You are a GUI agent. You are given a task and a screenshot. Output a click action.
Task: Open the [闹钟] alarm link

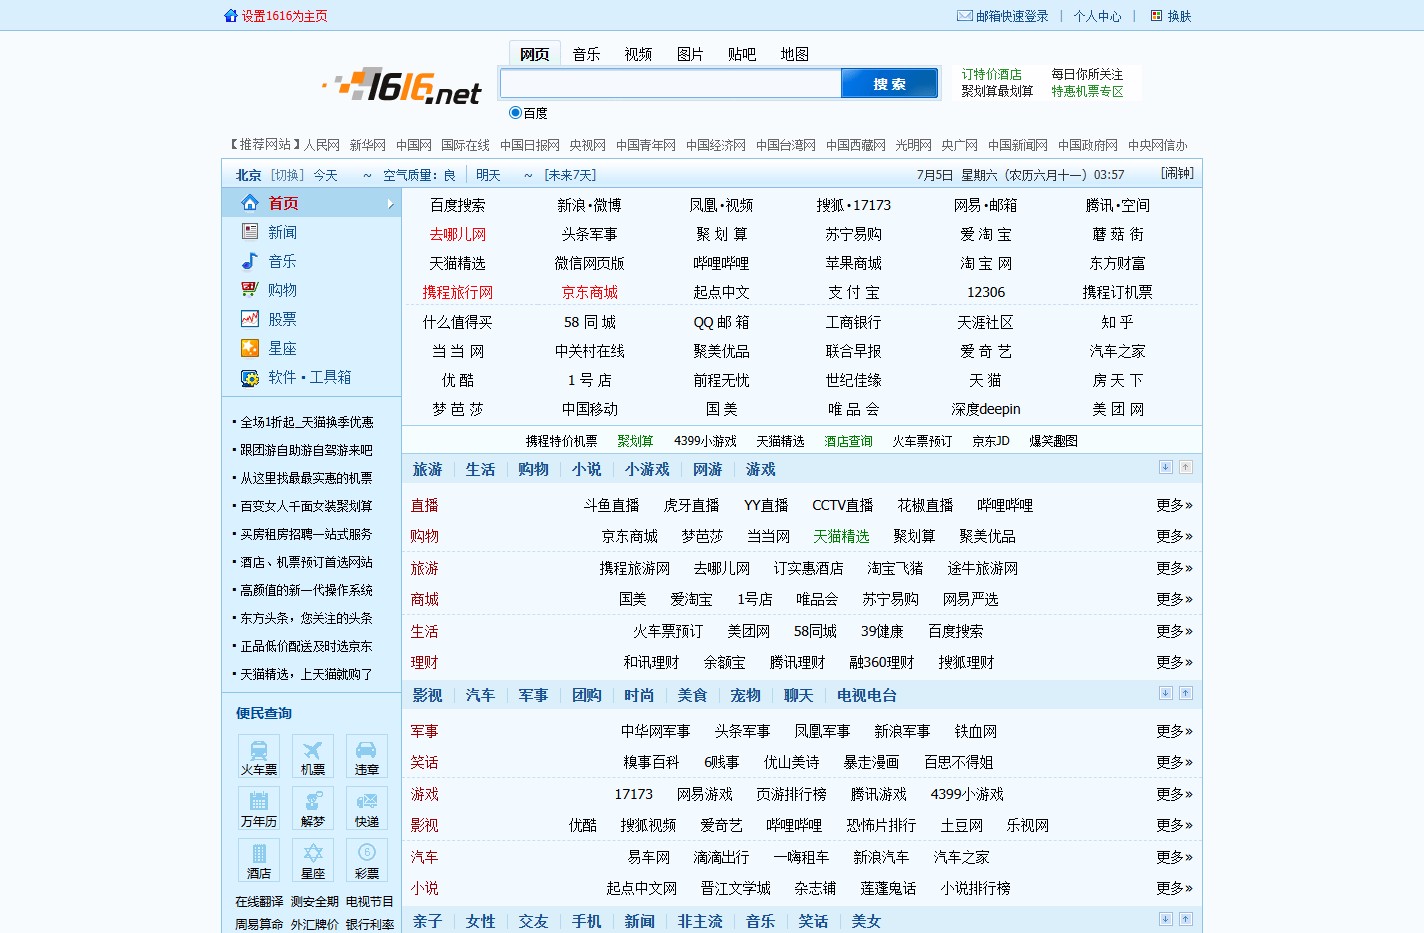(1178, 173)
